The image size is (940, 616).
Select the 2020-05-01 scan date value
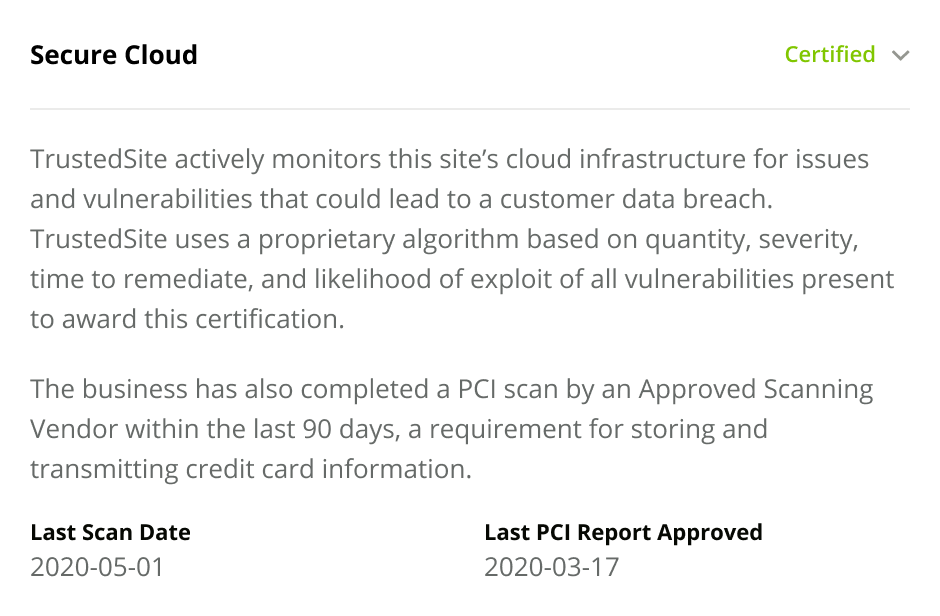pyautogui.click(x=97, y=567)
